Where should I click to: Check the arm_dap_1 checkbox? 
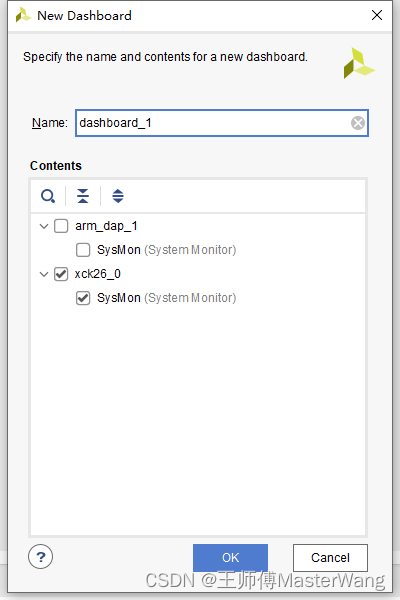point(61,226)
